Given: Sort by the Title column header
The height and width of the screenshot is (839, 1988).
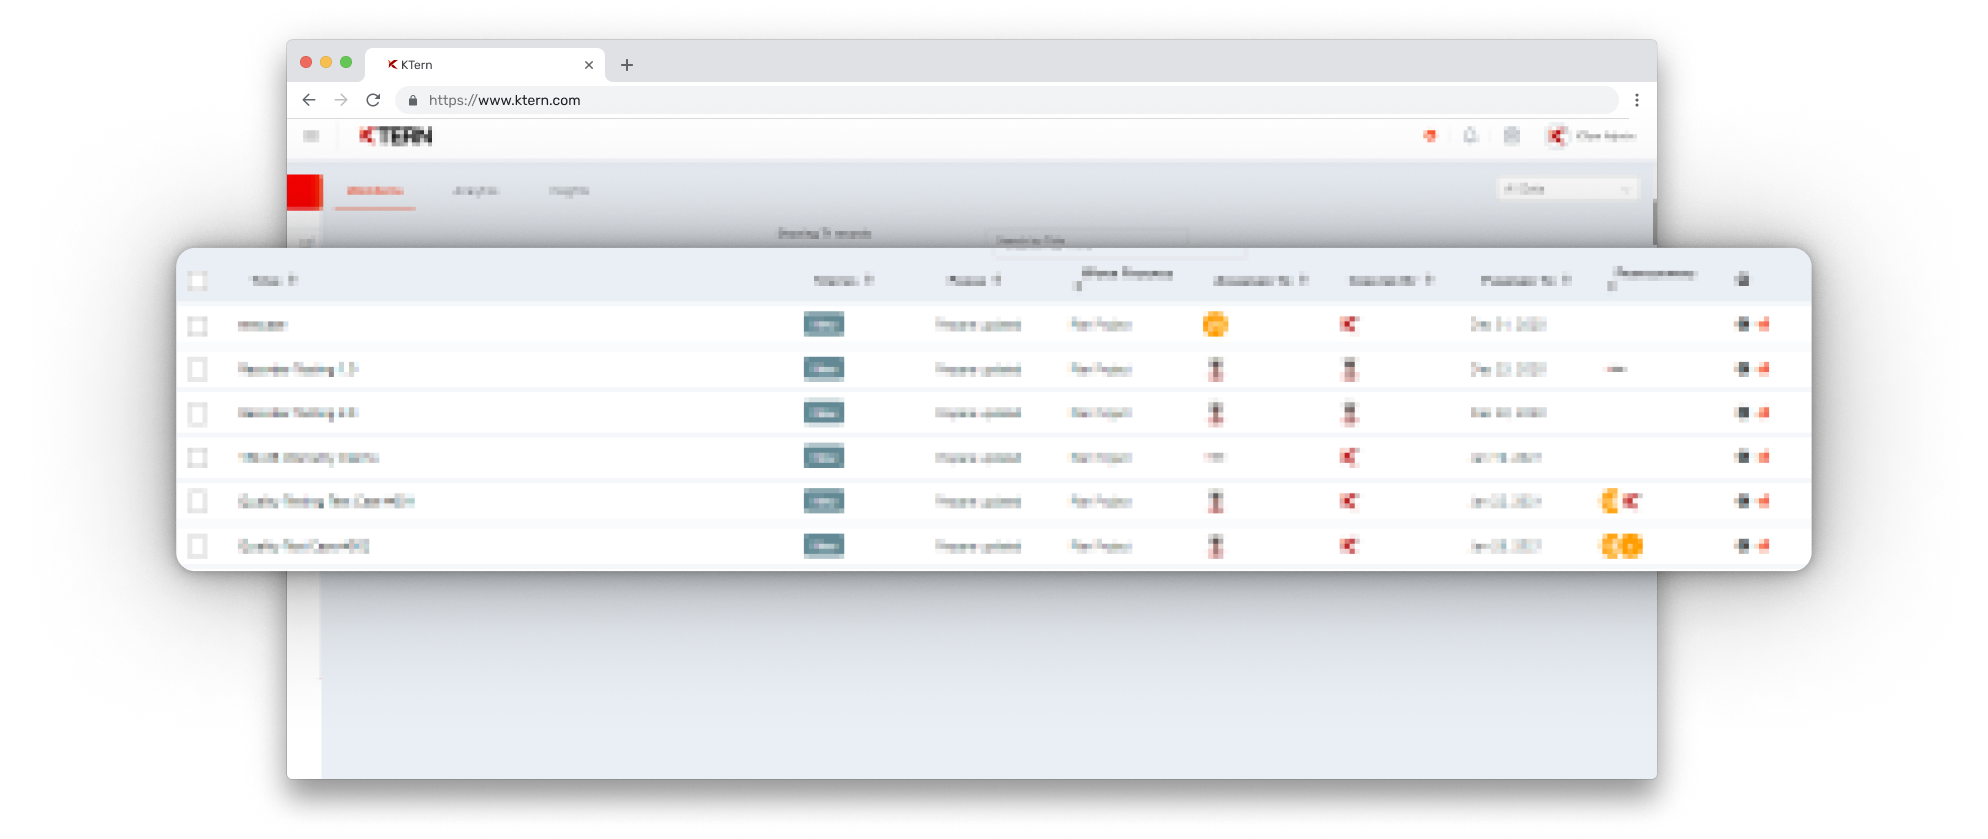Looking at the screenshot, I should (273, 281).
